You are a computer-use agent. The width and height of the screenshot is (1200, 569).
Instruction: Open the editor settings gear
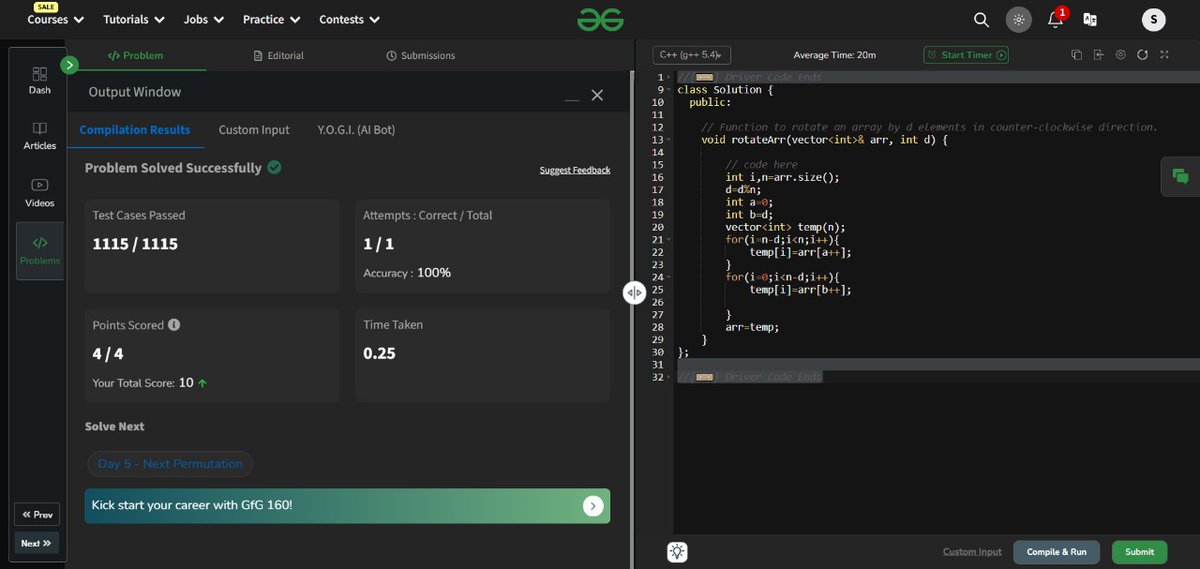(1120, 55)
